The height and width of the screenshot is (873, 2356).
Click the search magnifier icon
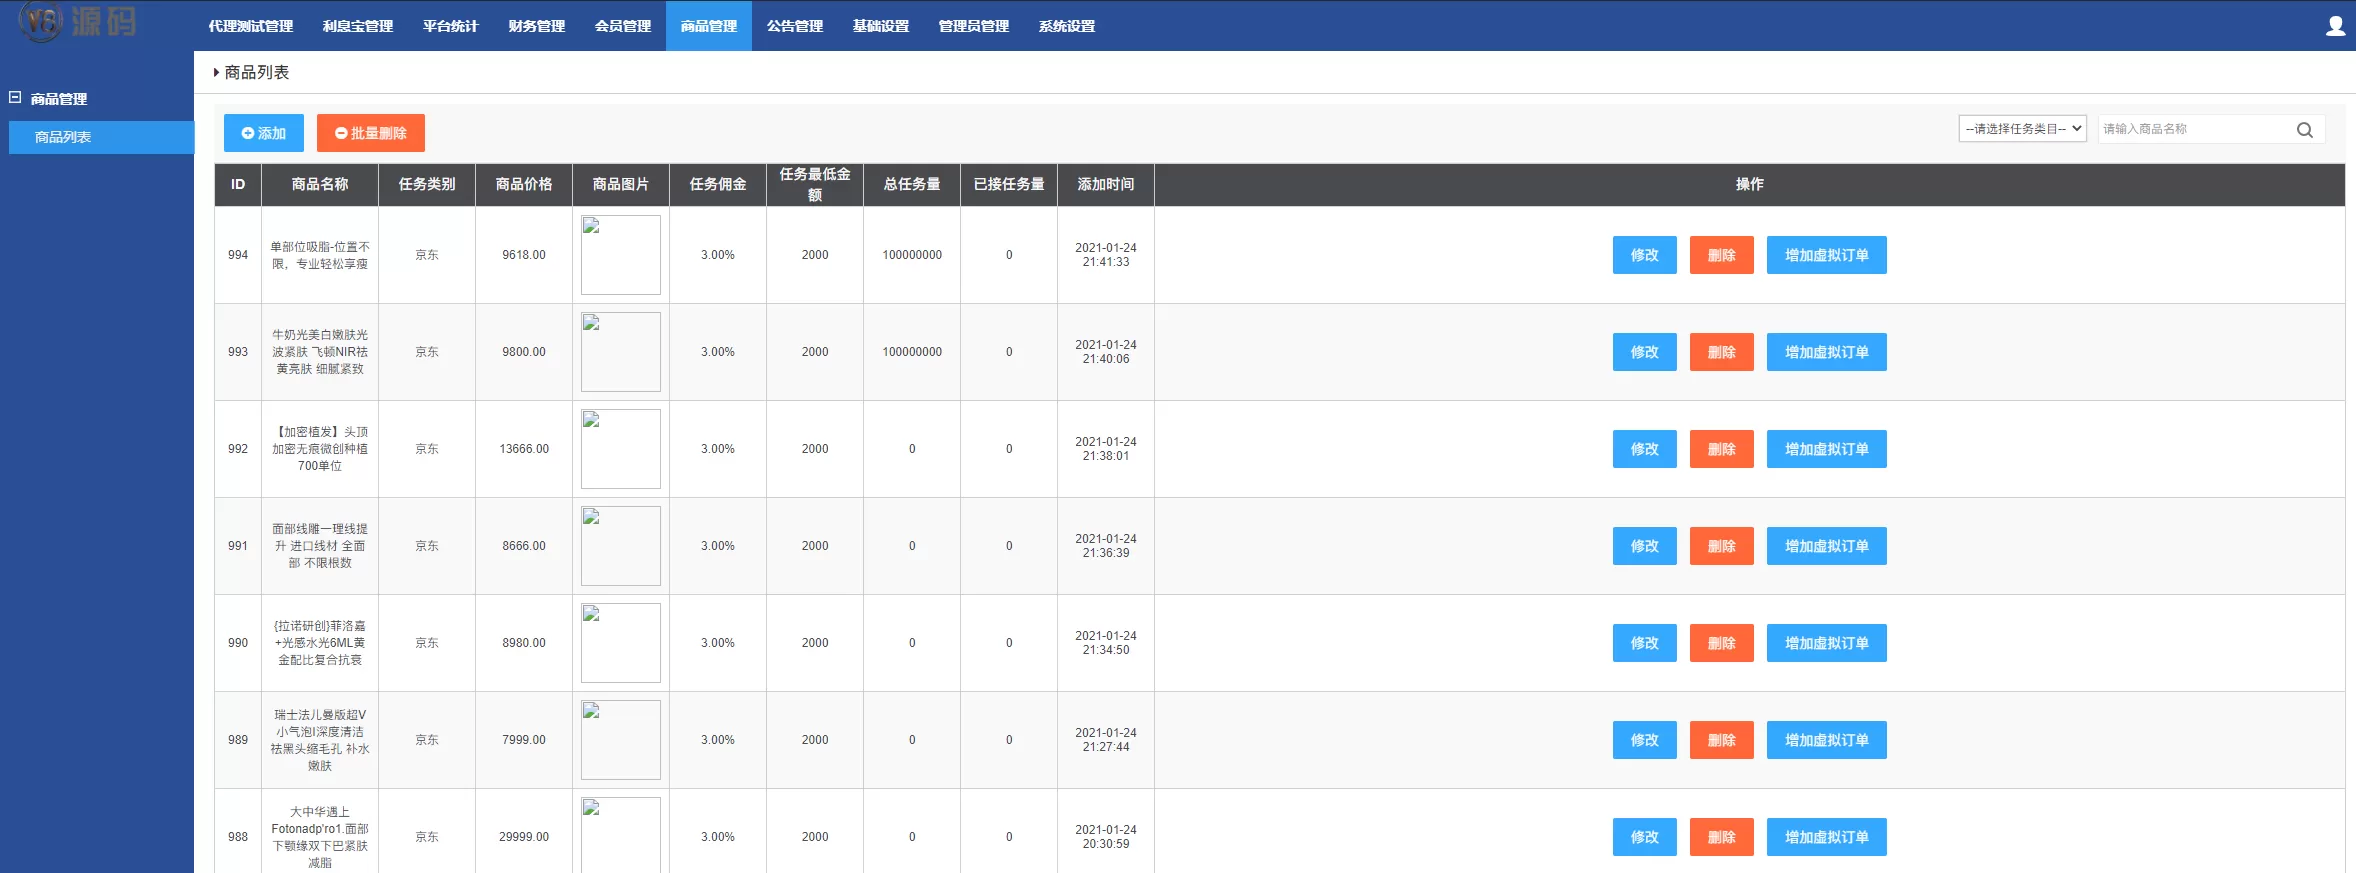2304,130
